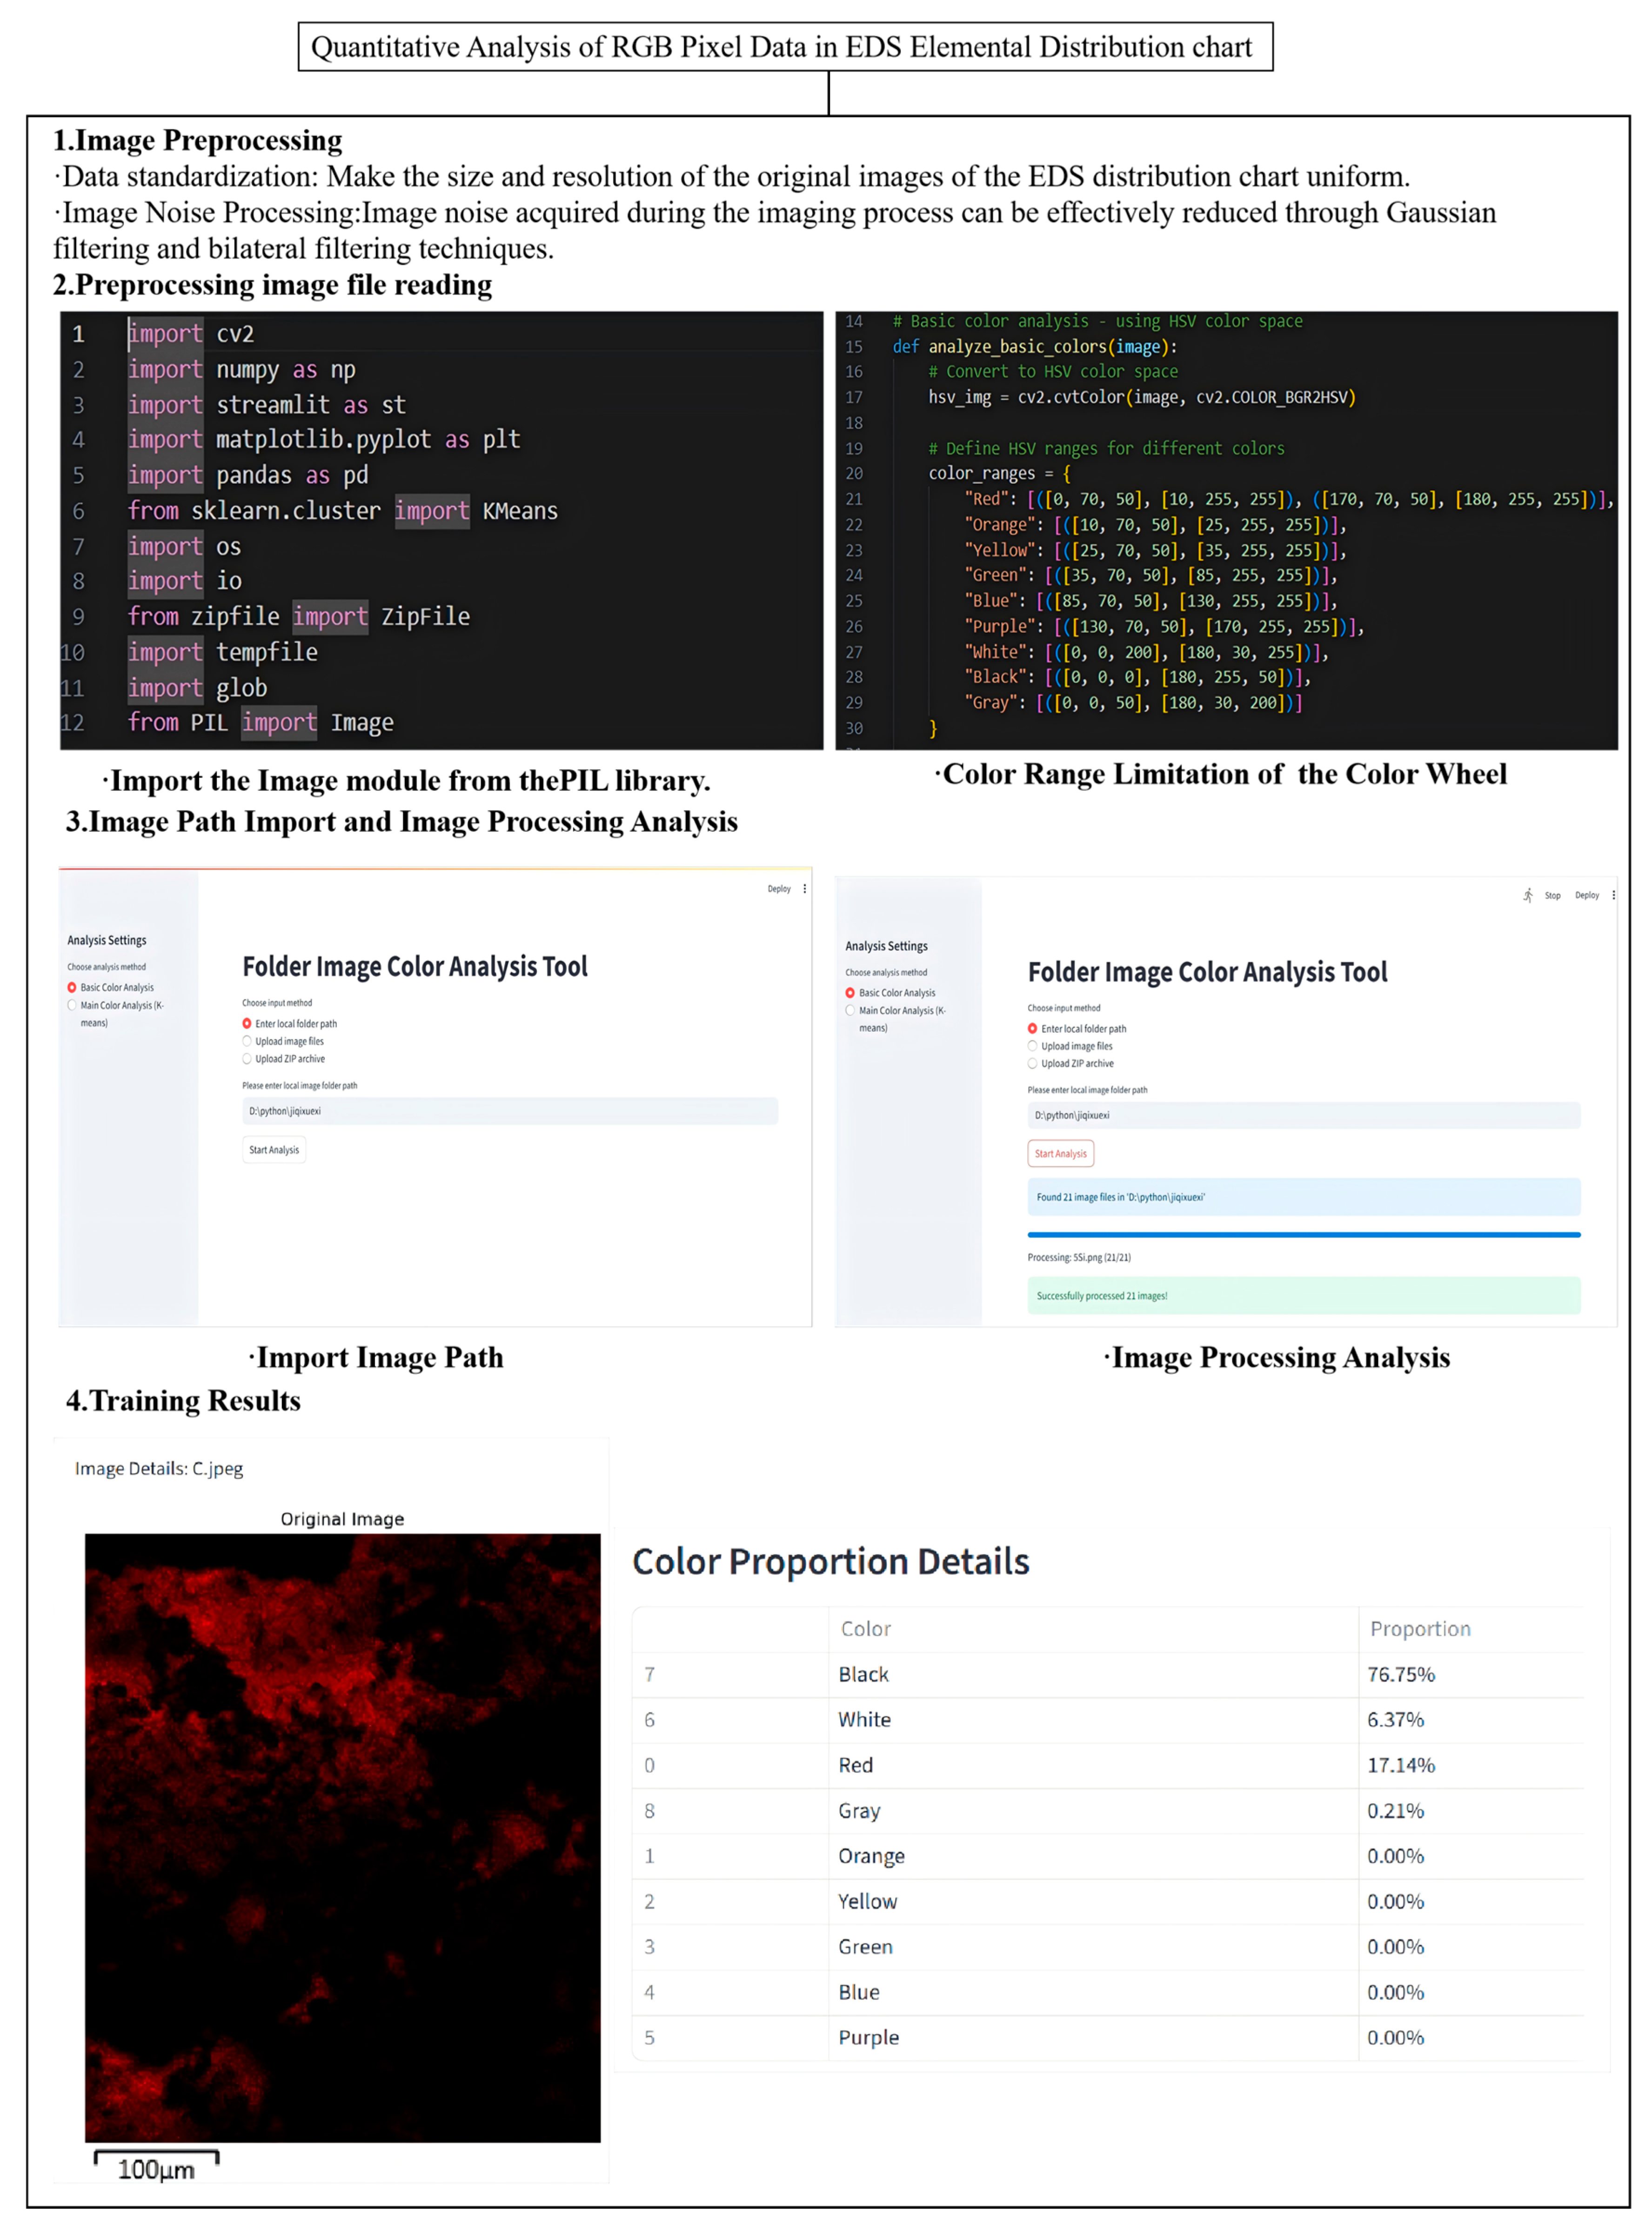1652x2233 pixels.
Task: Open the three-dot menu beside Stop and Deploy
Action: [x=1613, y=895]
